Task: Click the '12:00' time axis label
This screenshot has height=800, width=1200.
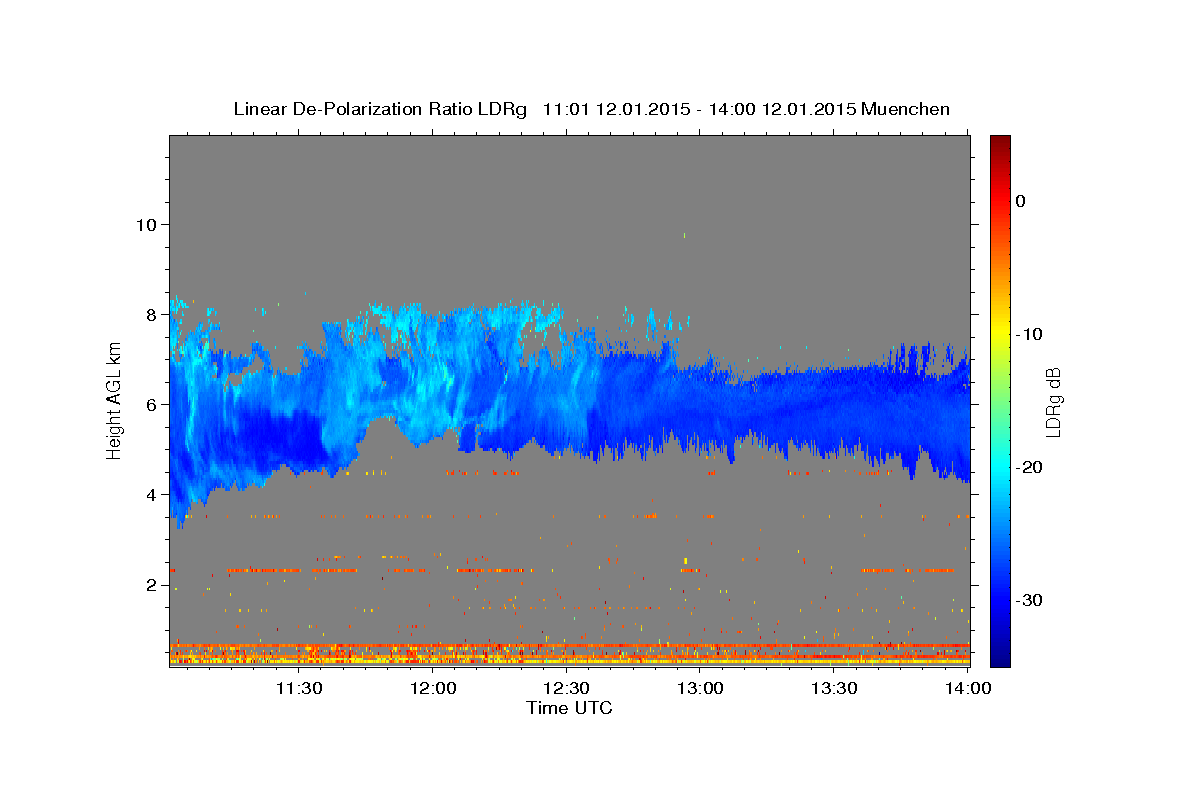Action: [433, 688]
